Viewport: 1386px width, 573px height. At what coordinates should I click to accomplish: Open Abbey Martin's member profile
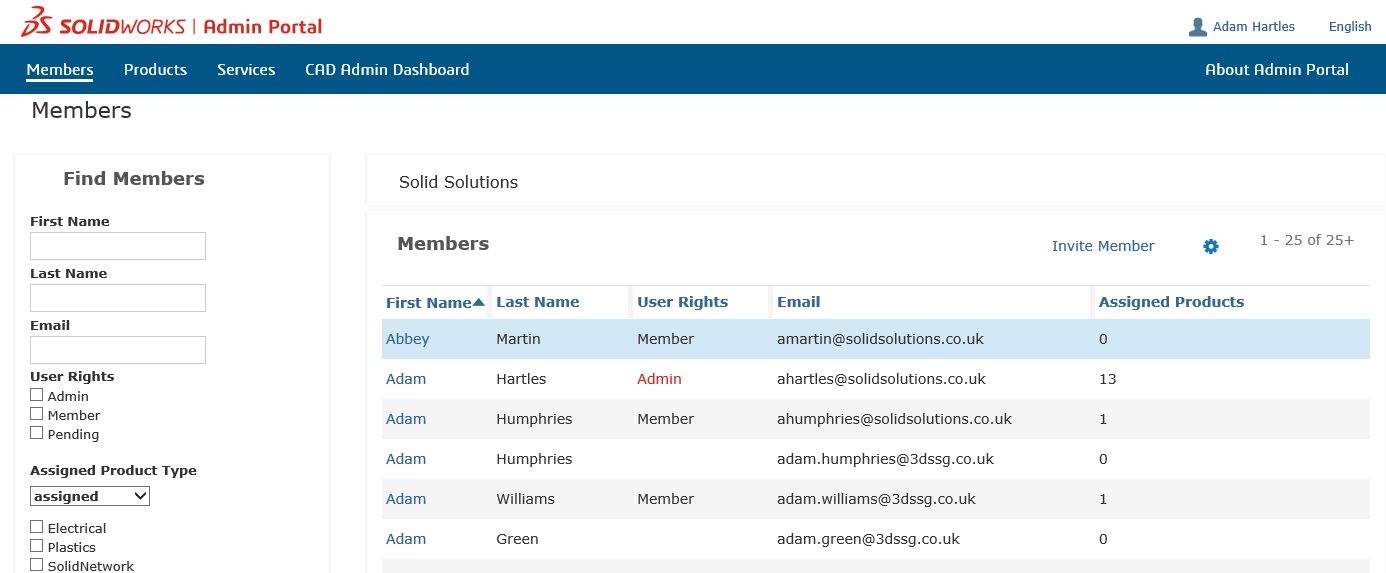(407, 339)
